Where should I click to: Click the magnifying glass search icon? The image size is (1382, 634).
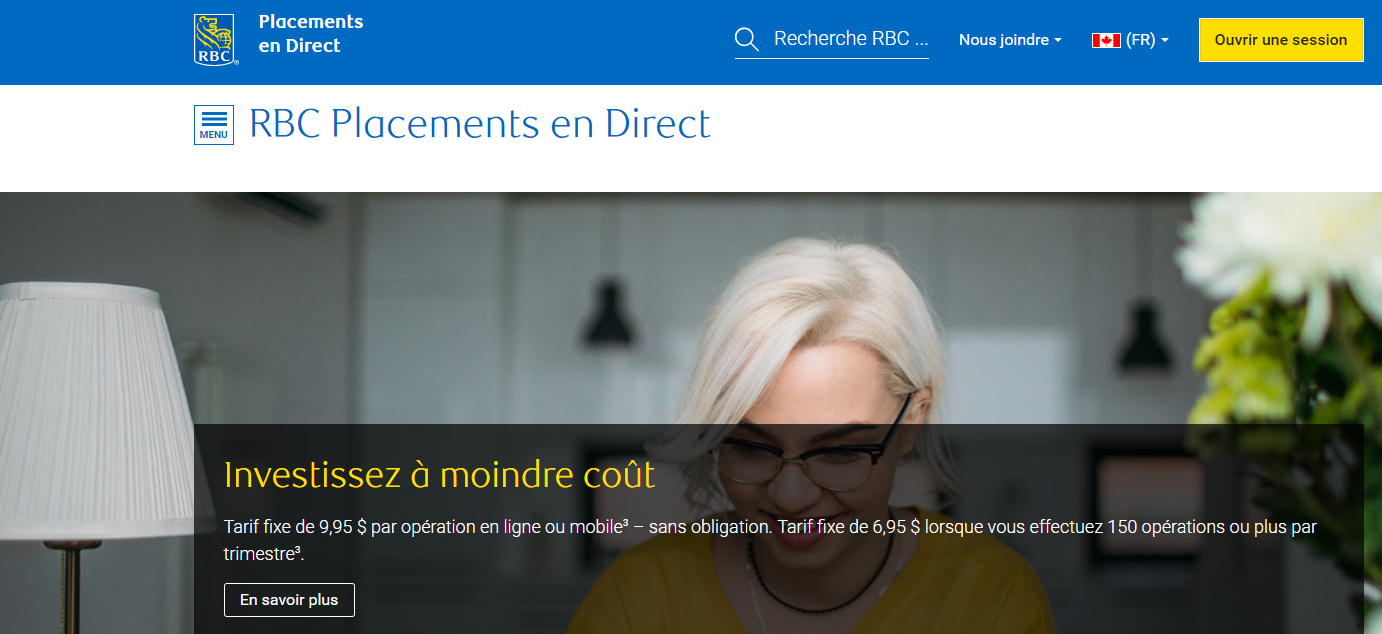746,39
